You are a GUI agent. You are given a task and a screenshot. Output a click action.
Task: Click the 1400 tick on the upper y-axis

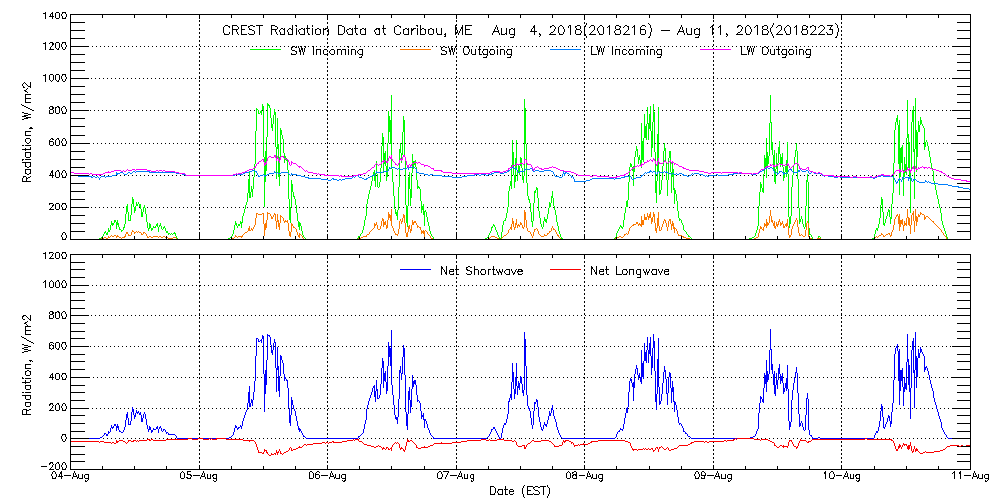[x=54, y=17]
